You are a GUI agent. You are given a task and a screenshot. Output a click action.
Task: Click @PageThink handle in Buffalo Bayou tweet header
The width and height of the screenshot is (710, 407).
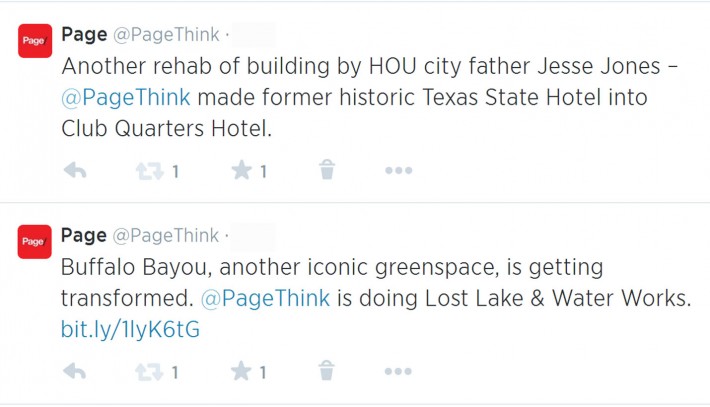pos(165,236)
